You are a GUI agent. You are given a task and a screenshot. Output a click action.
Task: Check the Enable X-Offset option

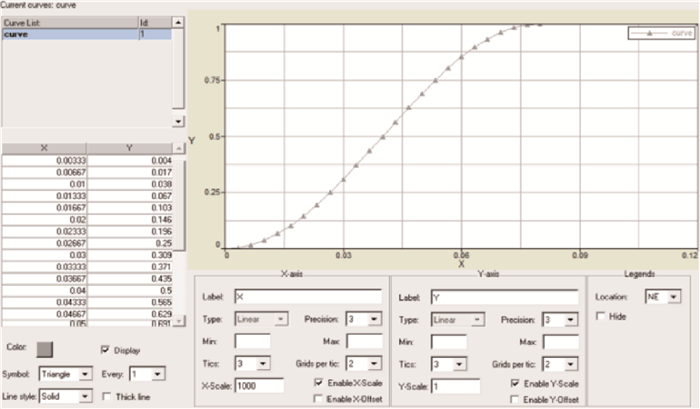tap(320, 399)
